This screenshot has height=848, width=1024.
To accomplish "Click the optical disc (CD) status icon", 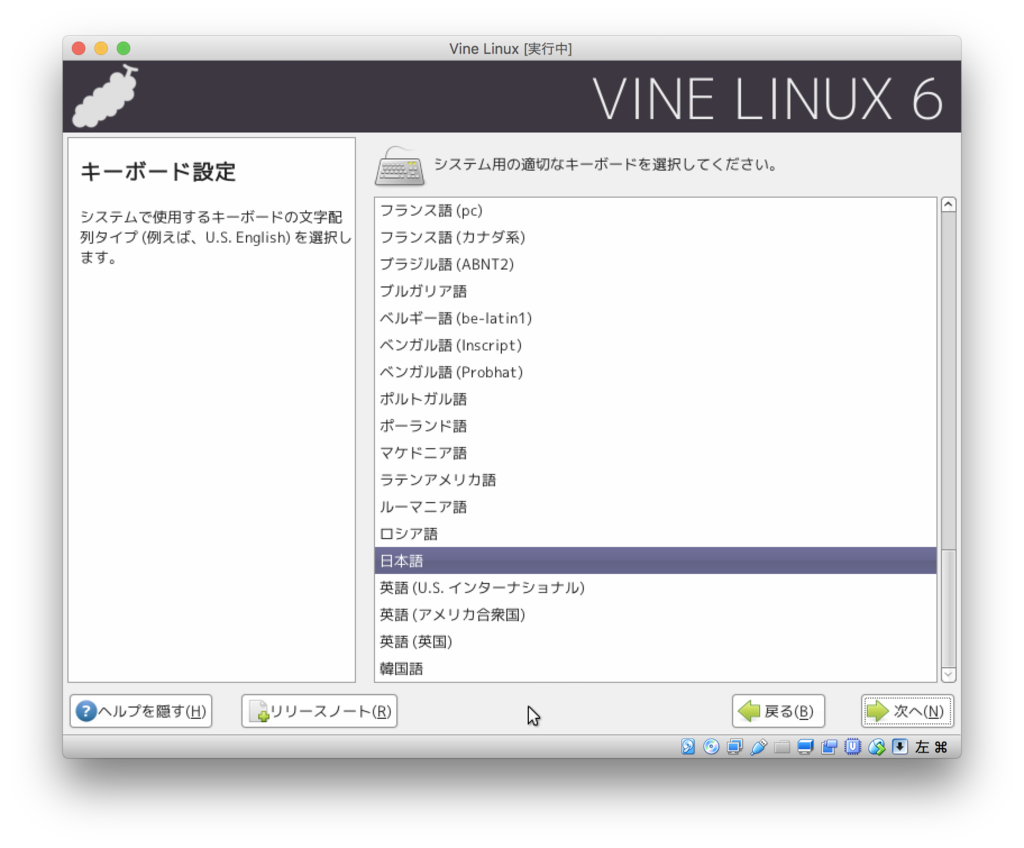I will point(711,747).
